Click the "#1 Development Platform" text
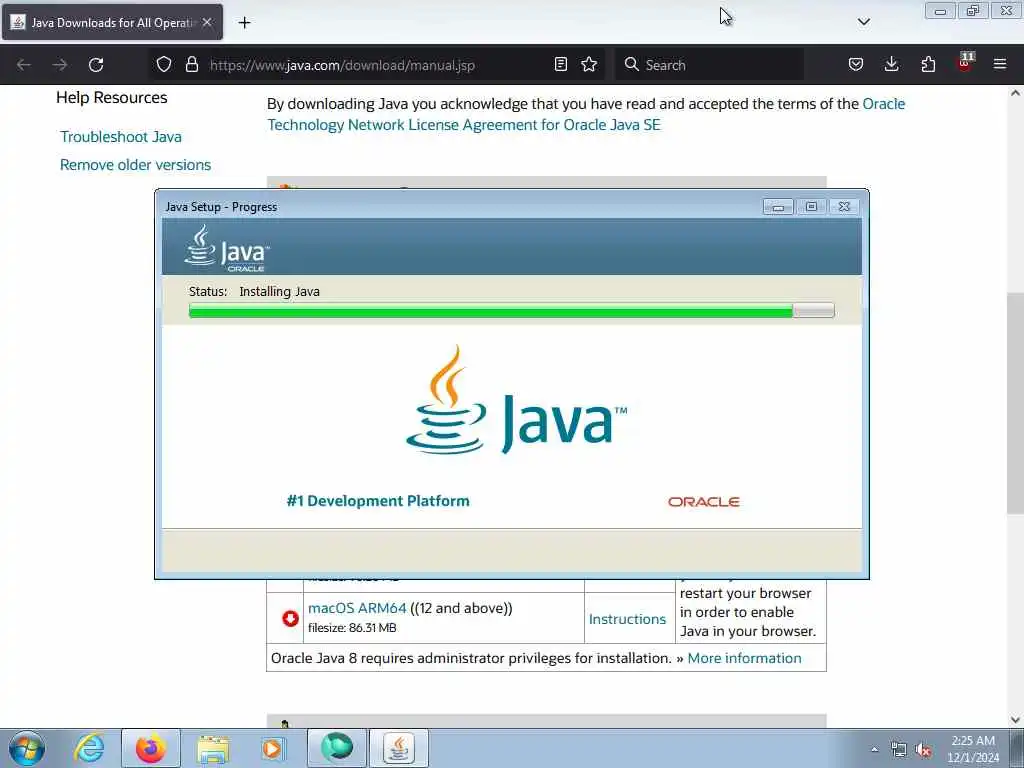The image size is (1024, 768). coord(378,501)
